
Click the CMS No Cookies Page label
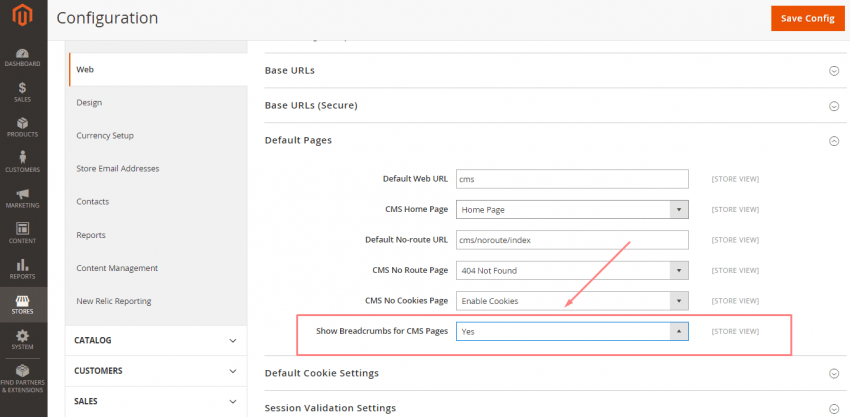[407, 300]
